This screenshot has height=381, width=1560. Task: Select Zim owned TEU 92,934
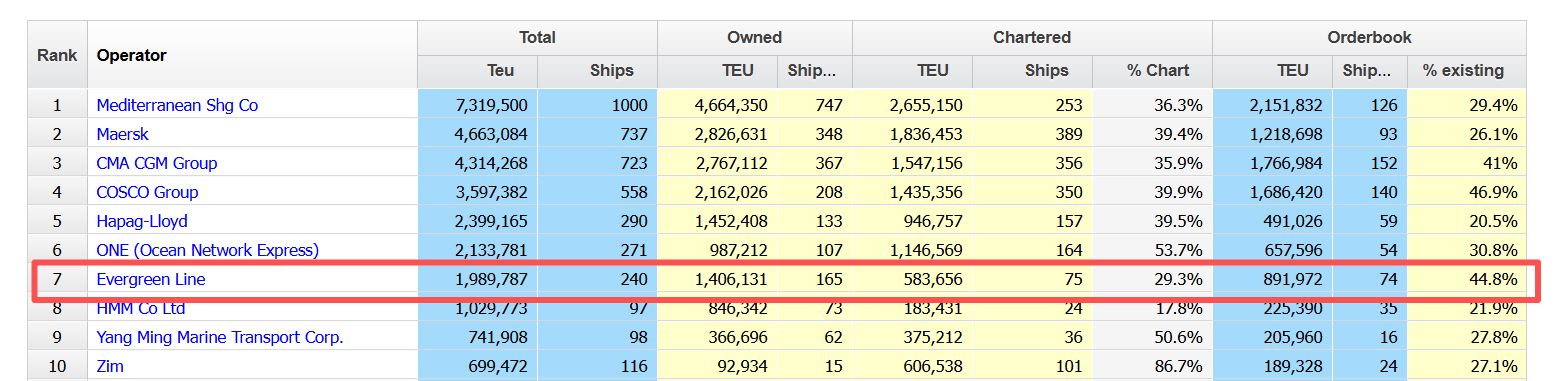coord(717,366)
